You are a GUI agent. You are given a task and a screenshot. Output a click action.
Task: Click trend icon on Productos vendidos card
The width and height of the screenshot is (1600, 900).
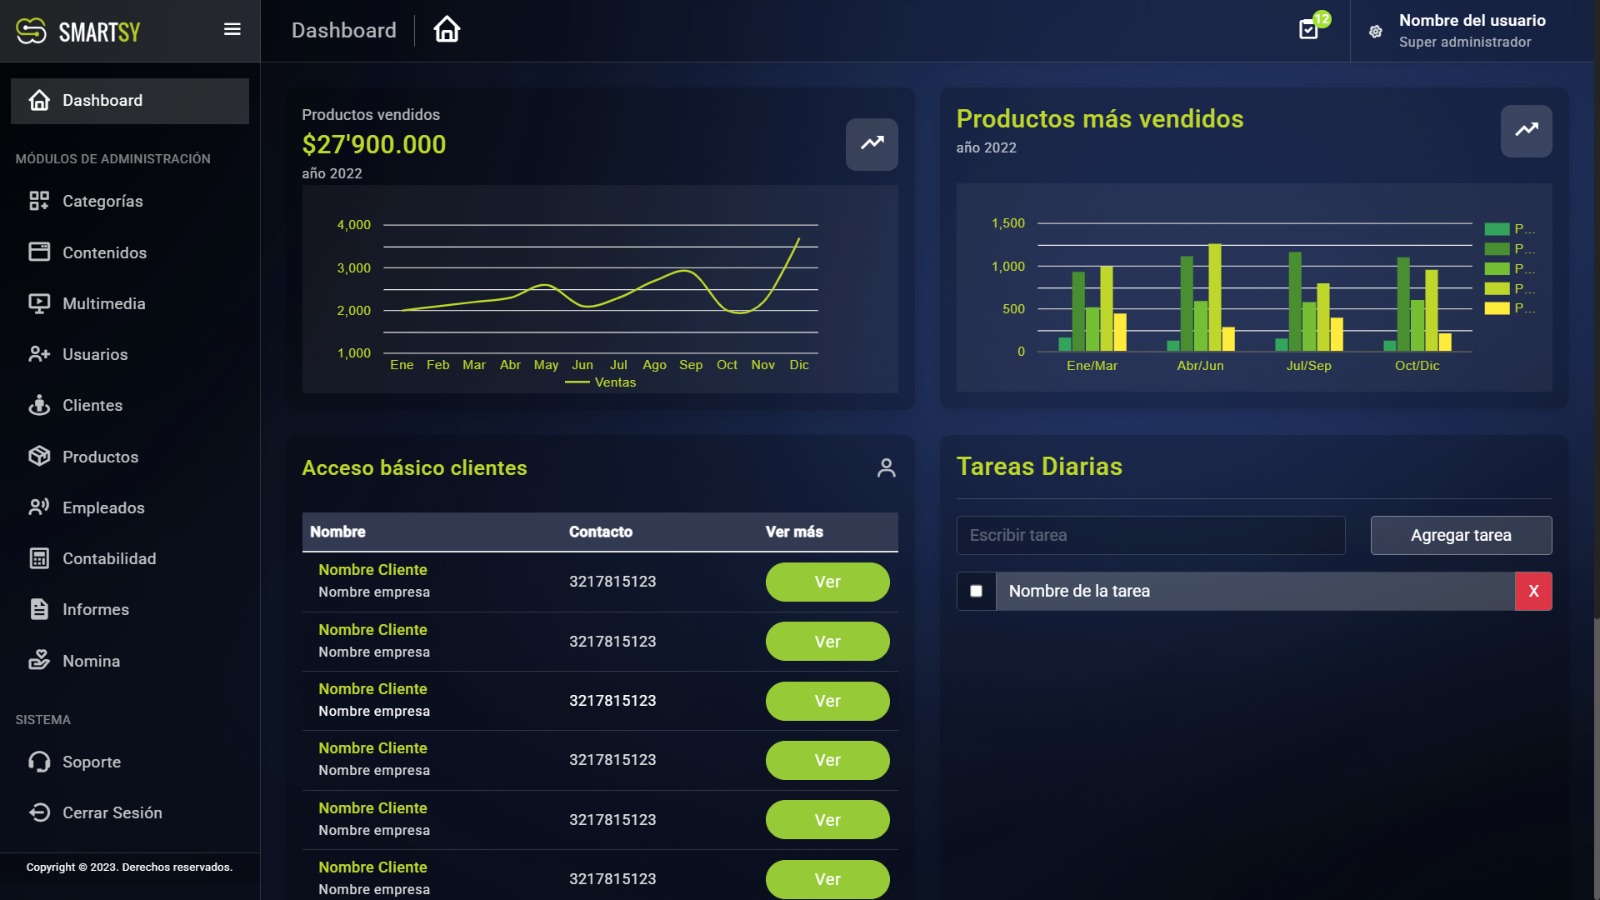coord(871,144)
